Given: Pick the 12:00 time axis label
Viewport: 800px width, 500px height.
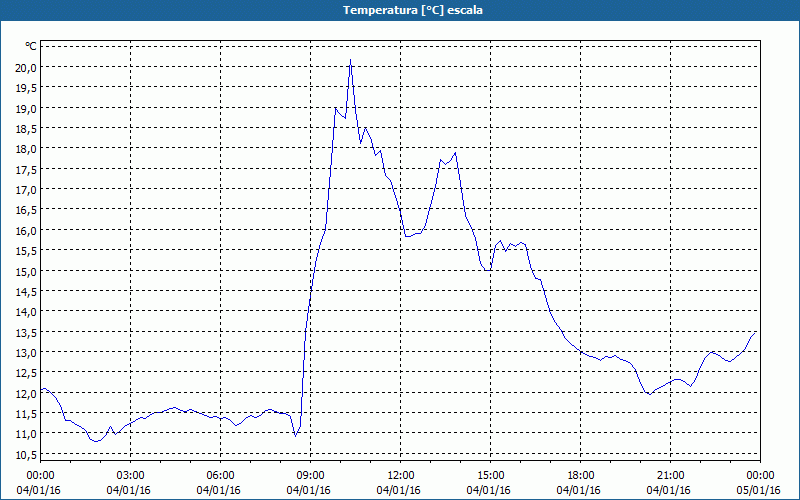Looking at the screenshot, I should [400, 476].
